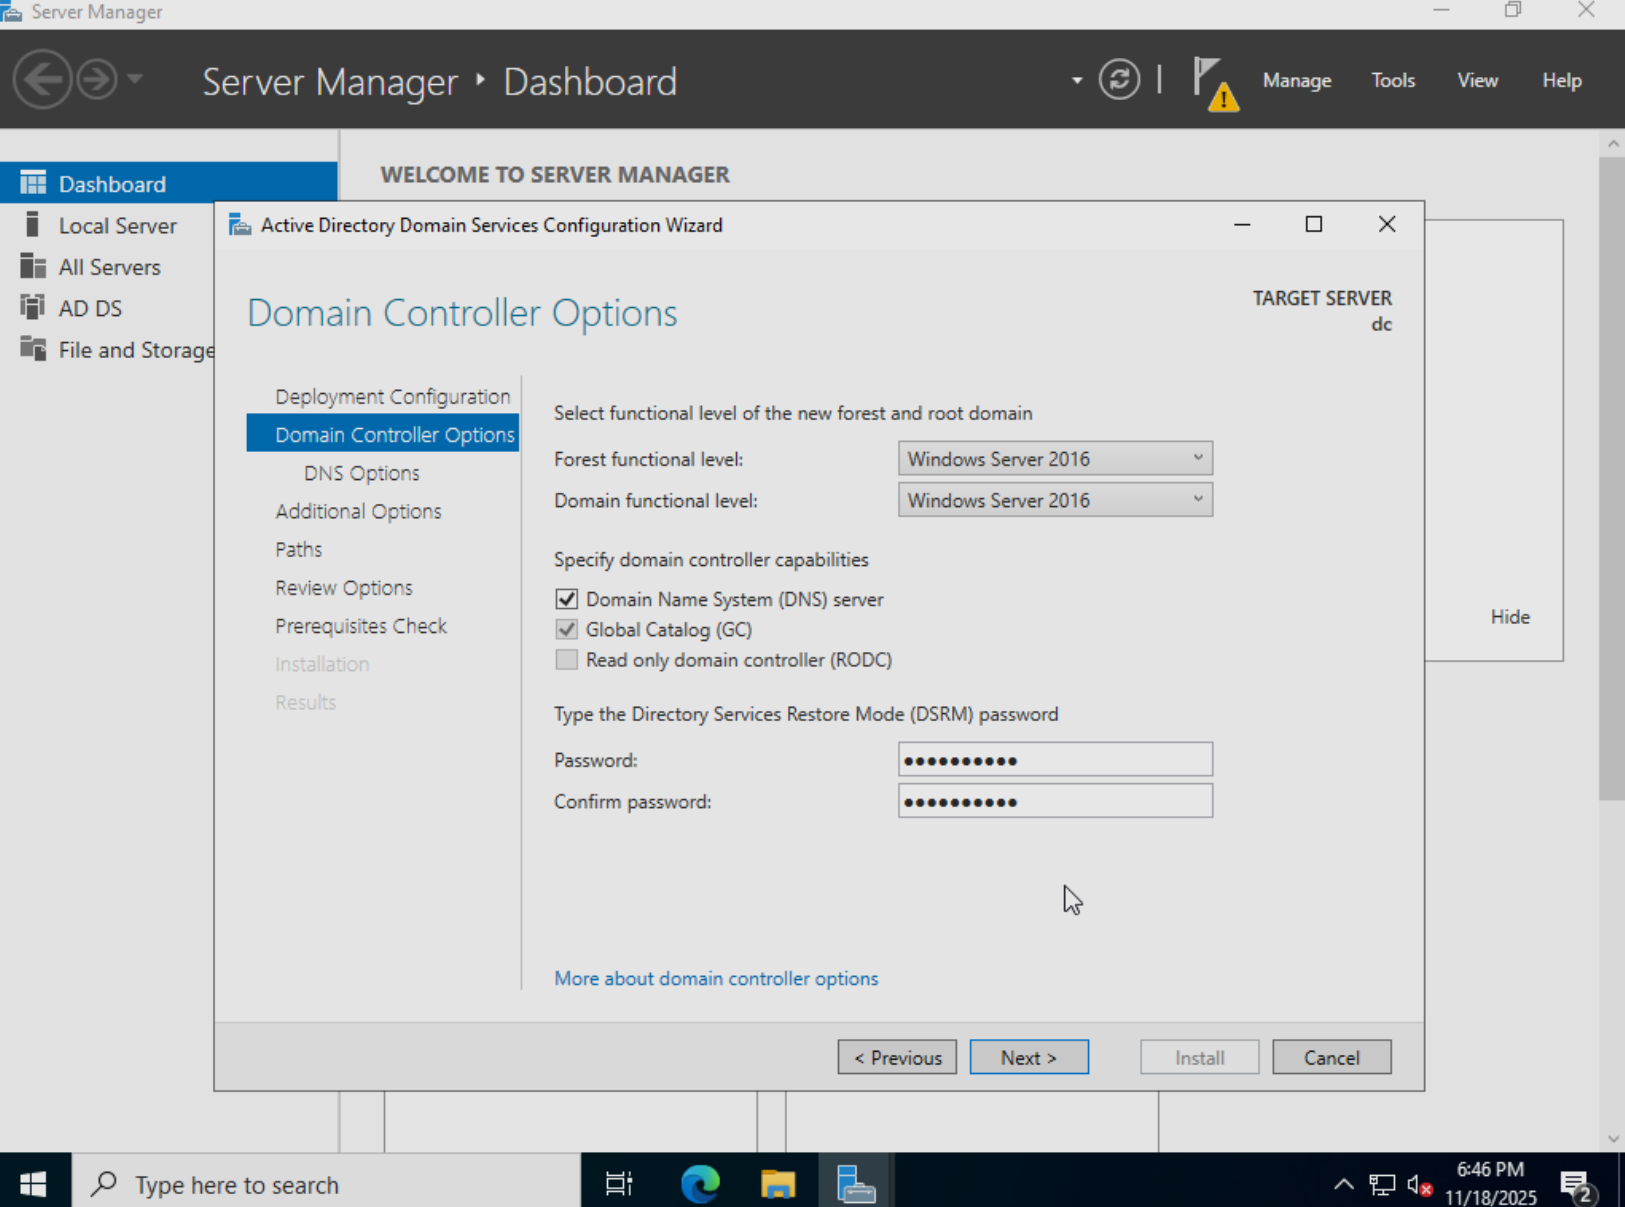
Task: Go to DNS Options step
Action: (361, 473)
